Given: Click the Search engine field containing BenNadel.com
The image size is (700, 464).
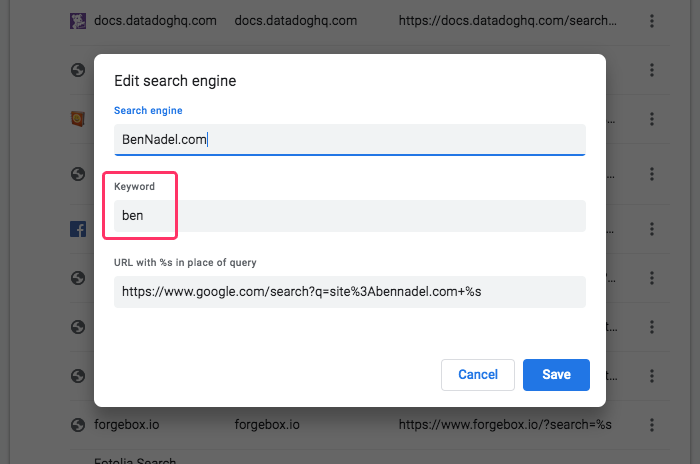Looking at the screenshot, I should (x=349, y=140).
